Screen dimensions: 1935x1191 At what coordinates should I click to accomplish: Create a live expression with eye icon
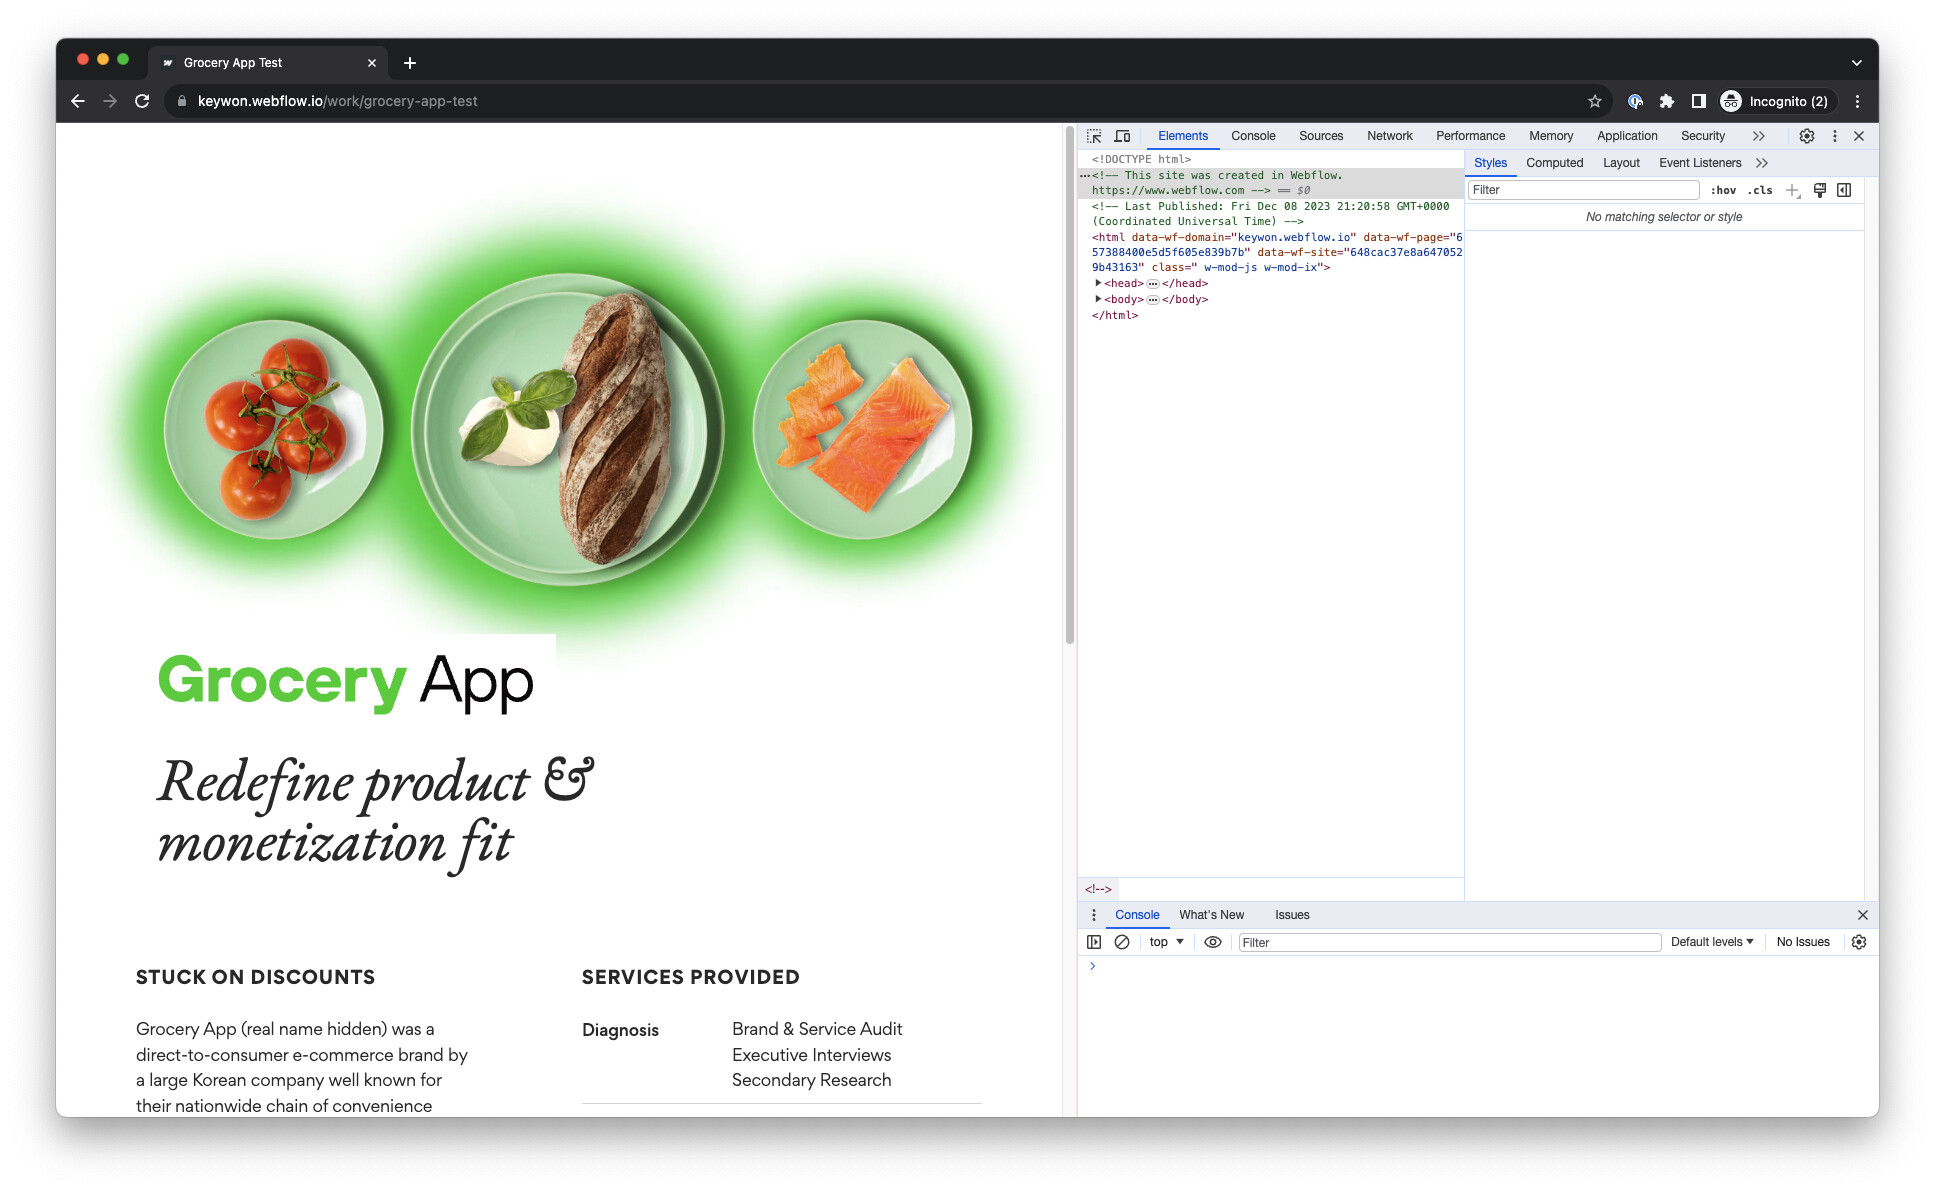tap(1213, 942)
